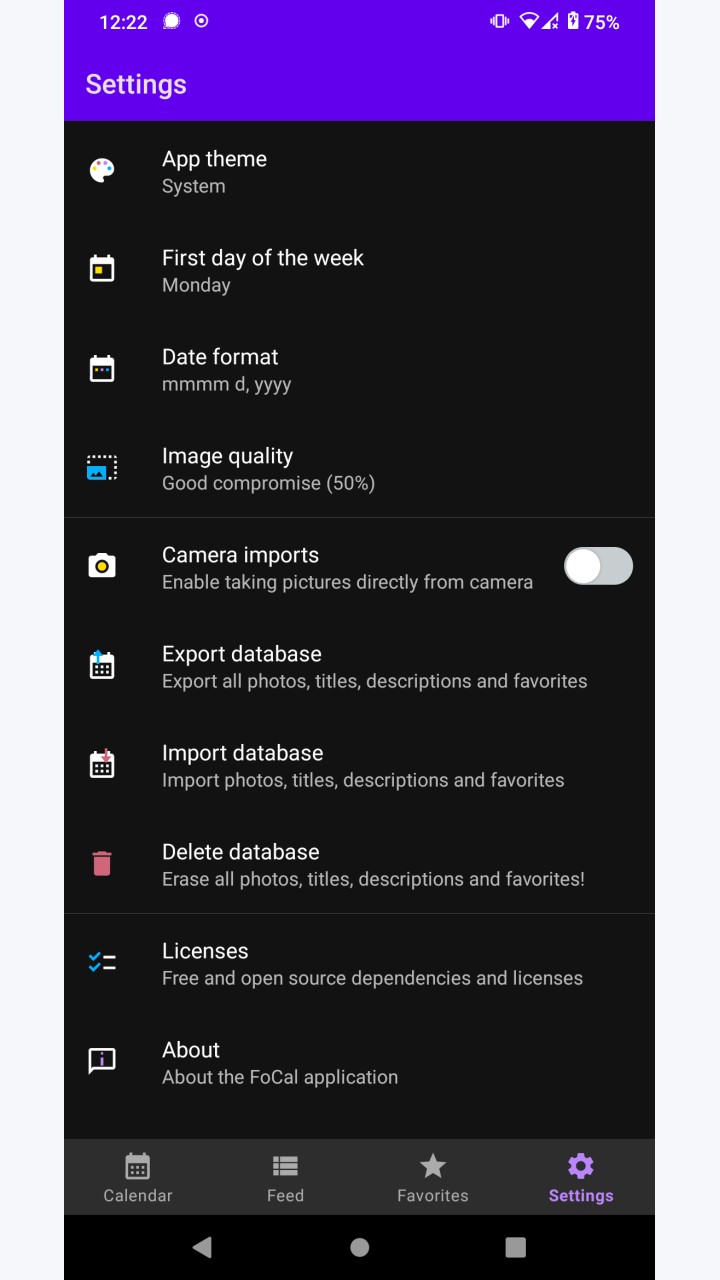Switch to the Feed tab
Image resolution: width=720 pixels, height=1280 pixels.
tap(285, 1177)
